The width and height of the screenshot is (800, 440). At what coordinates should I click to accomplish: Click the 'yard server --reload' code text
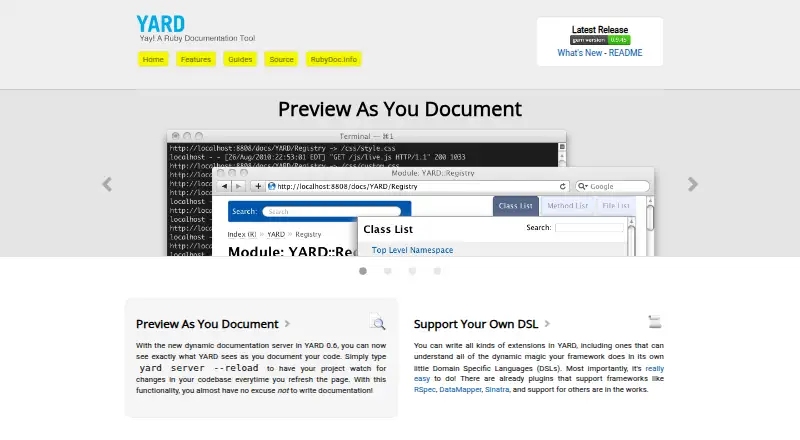pos(199,368)
